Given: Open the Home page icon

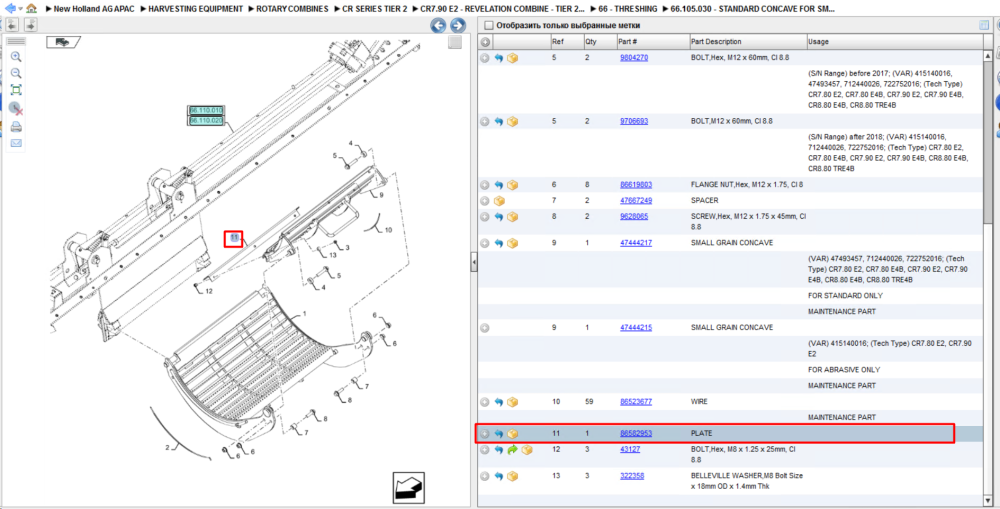Looking at the screenshot, I should pyautogui.click(x=31, y=8).
